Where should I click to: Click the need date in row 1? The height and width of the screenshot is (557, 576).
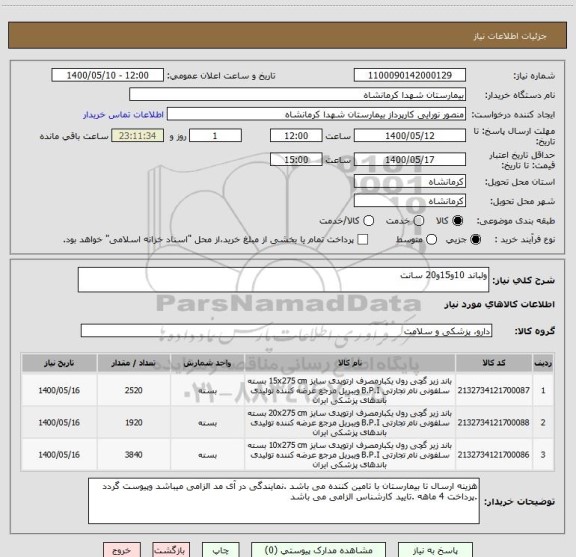(59, 390)
